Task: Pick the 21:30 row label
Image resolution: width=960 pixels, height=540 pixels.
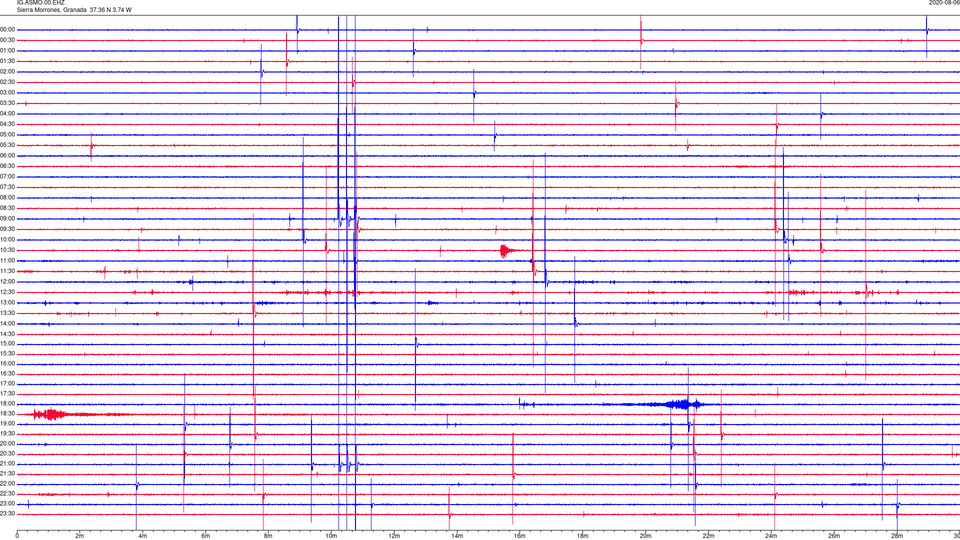Action: tap(8, 474)
